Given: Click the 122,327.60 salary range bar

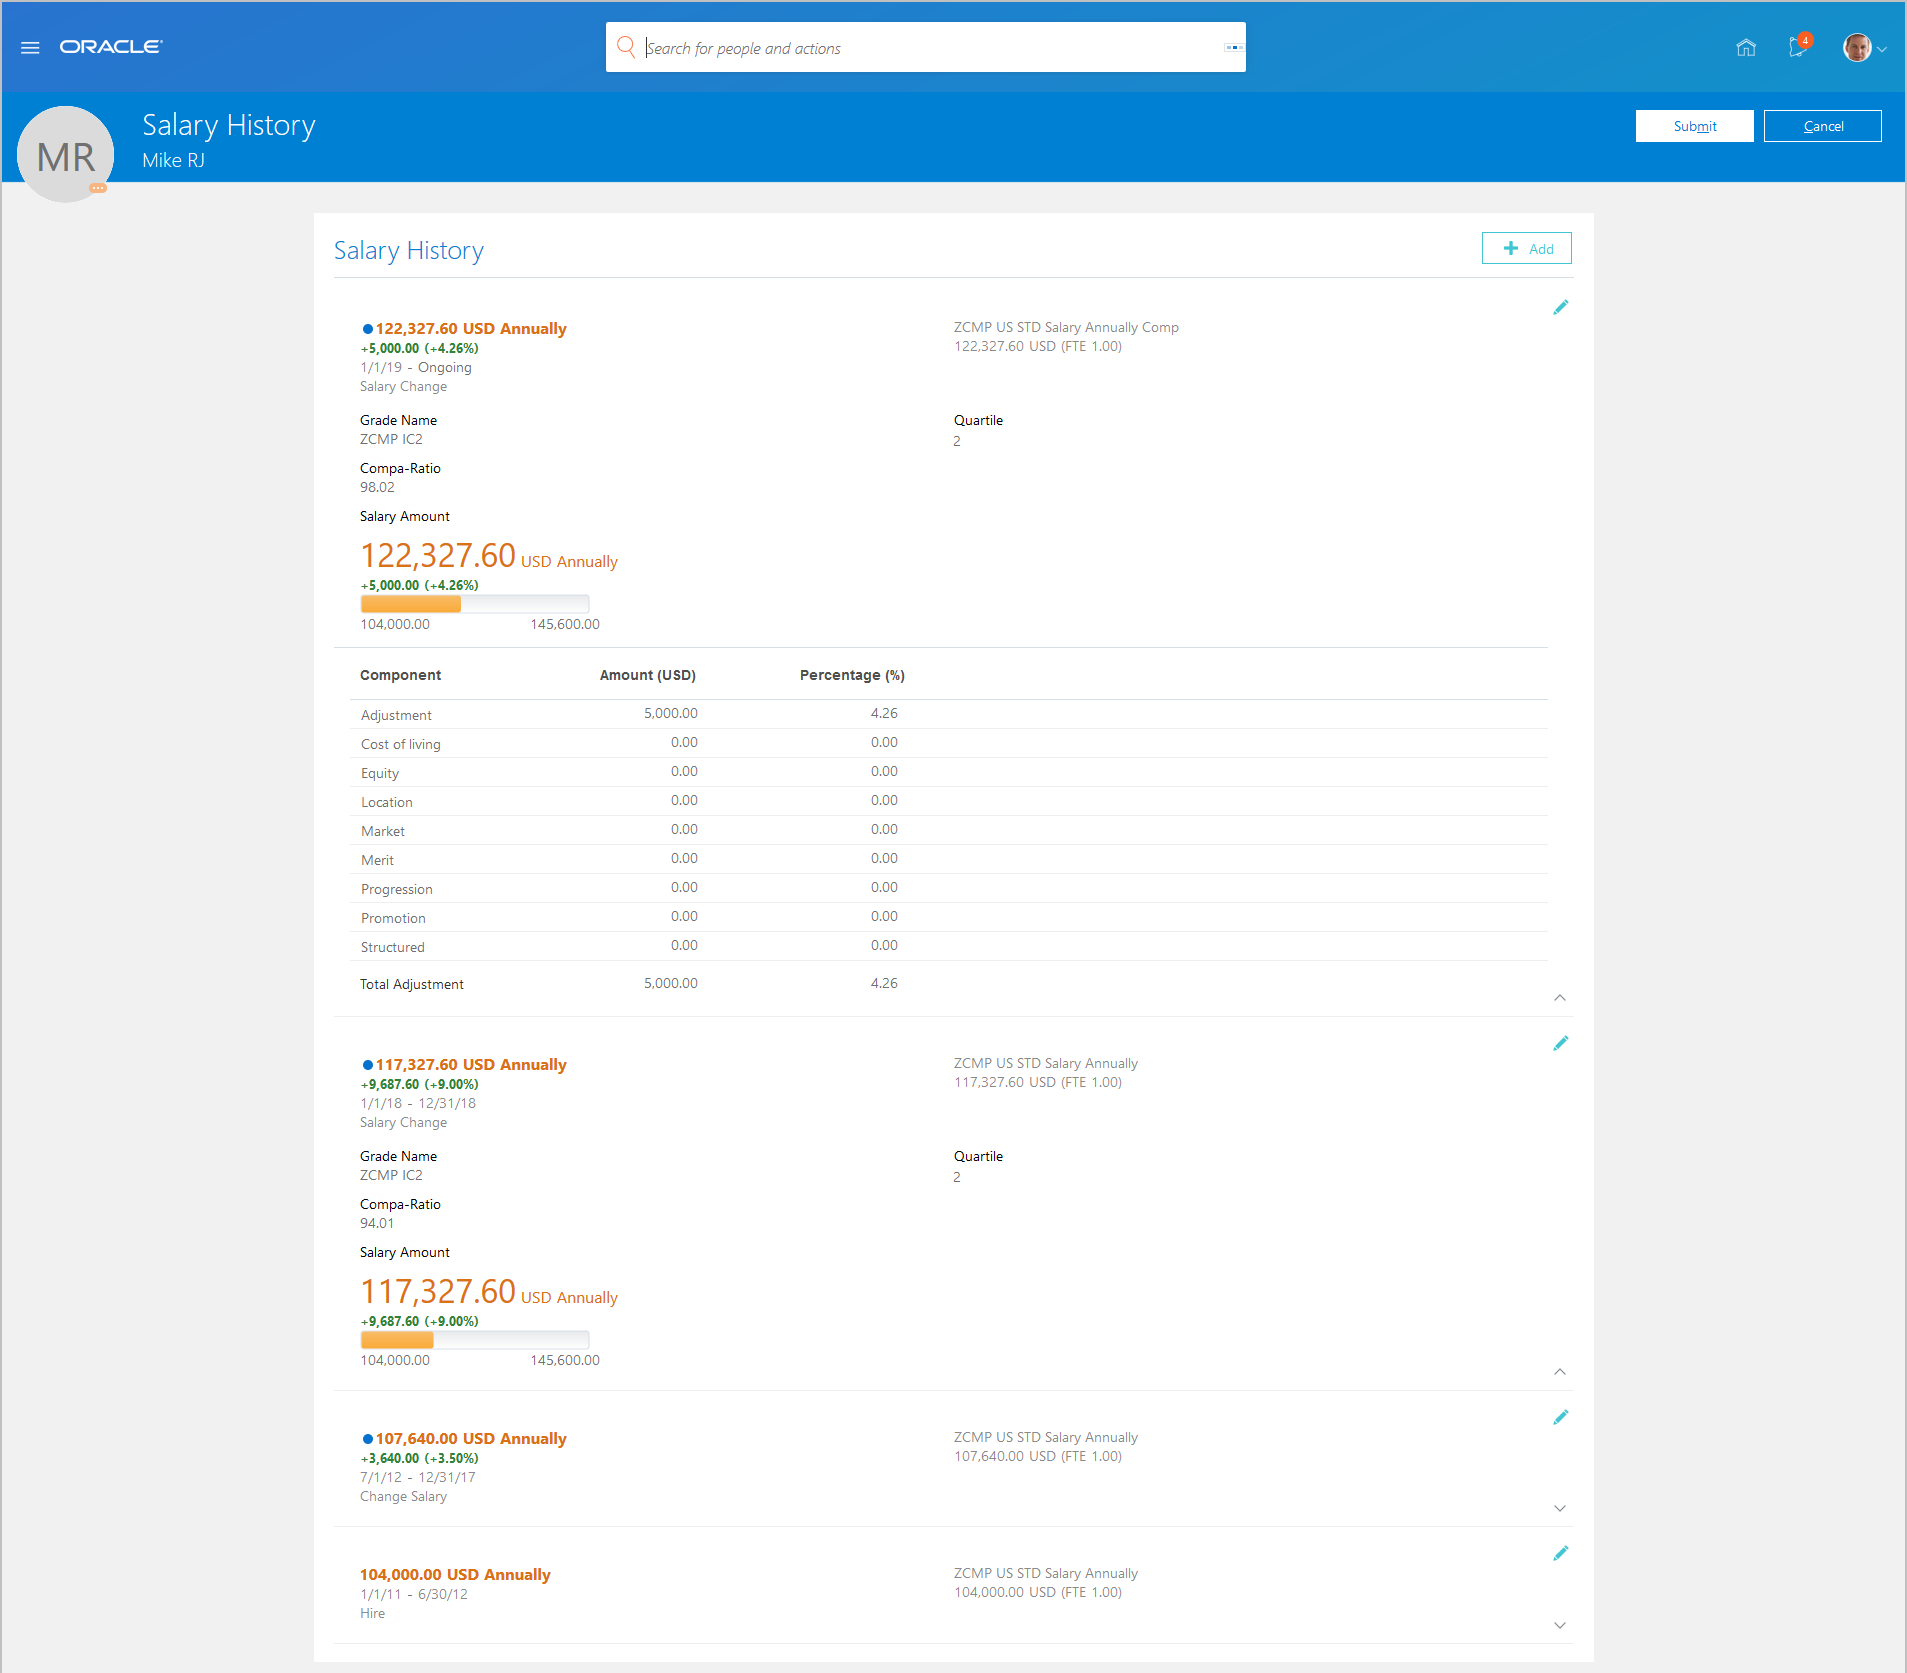Looking at the screenshot, I should click(x=475, y=604).
